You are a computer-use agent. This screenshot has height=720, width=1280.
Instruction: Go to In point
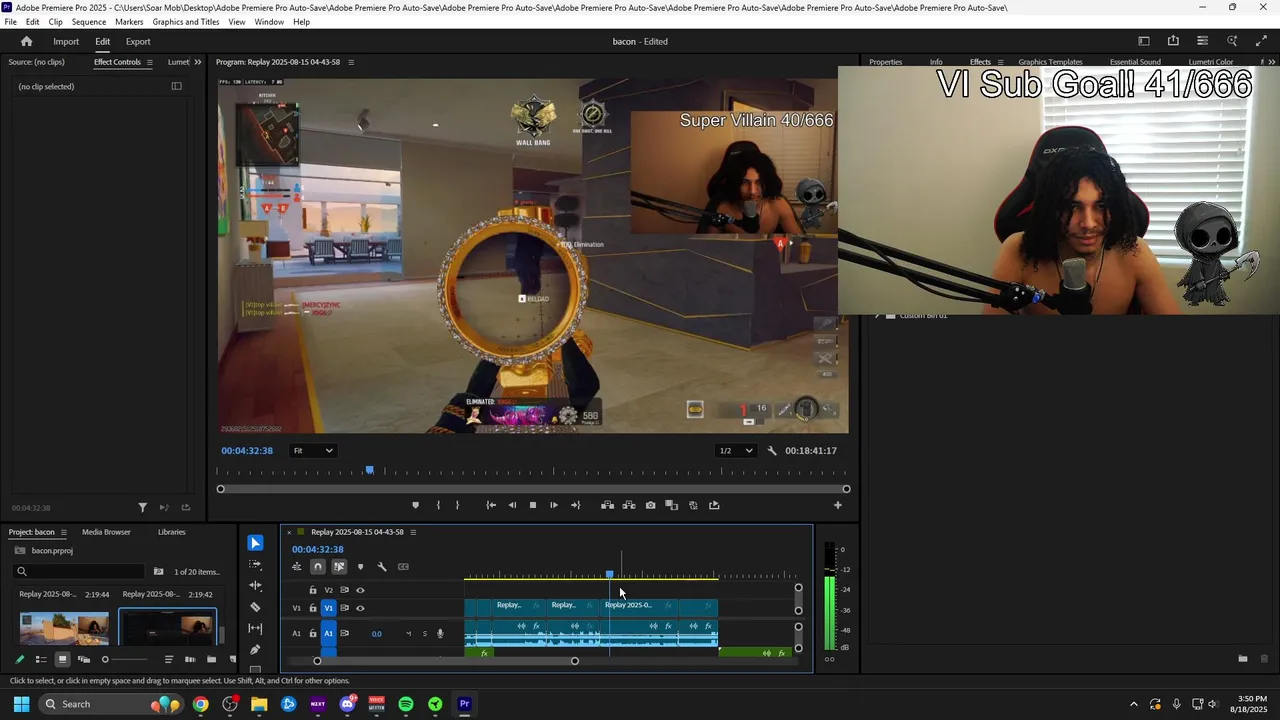click(x=491, y=505)
